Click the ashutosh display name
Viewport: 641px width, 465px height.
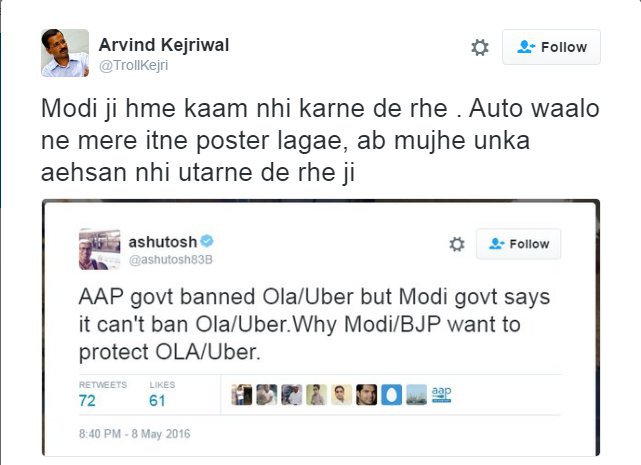pyautogui.click(x=163, y=242)
